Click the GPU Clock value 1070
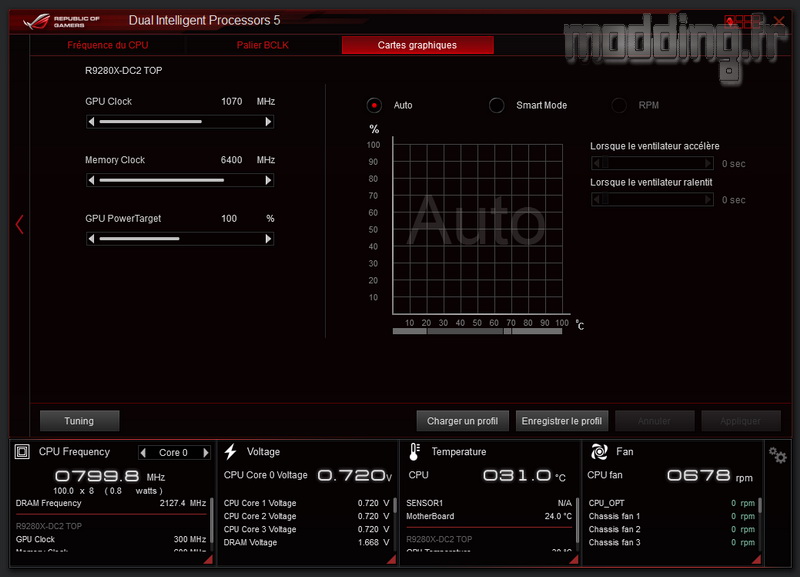This screenshot has width=800, height=577. pos(232,102)
